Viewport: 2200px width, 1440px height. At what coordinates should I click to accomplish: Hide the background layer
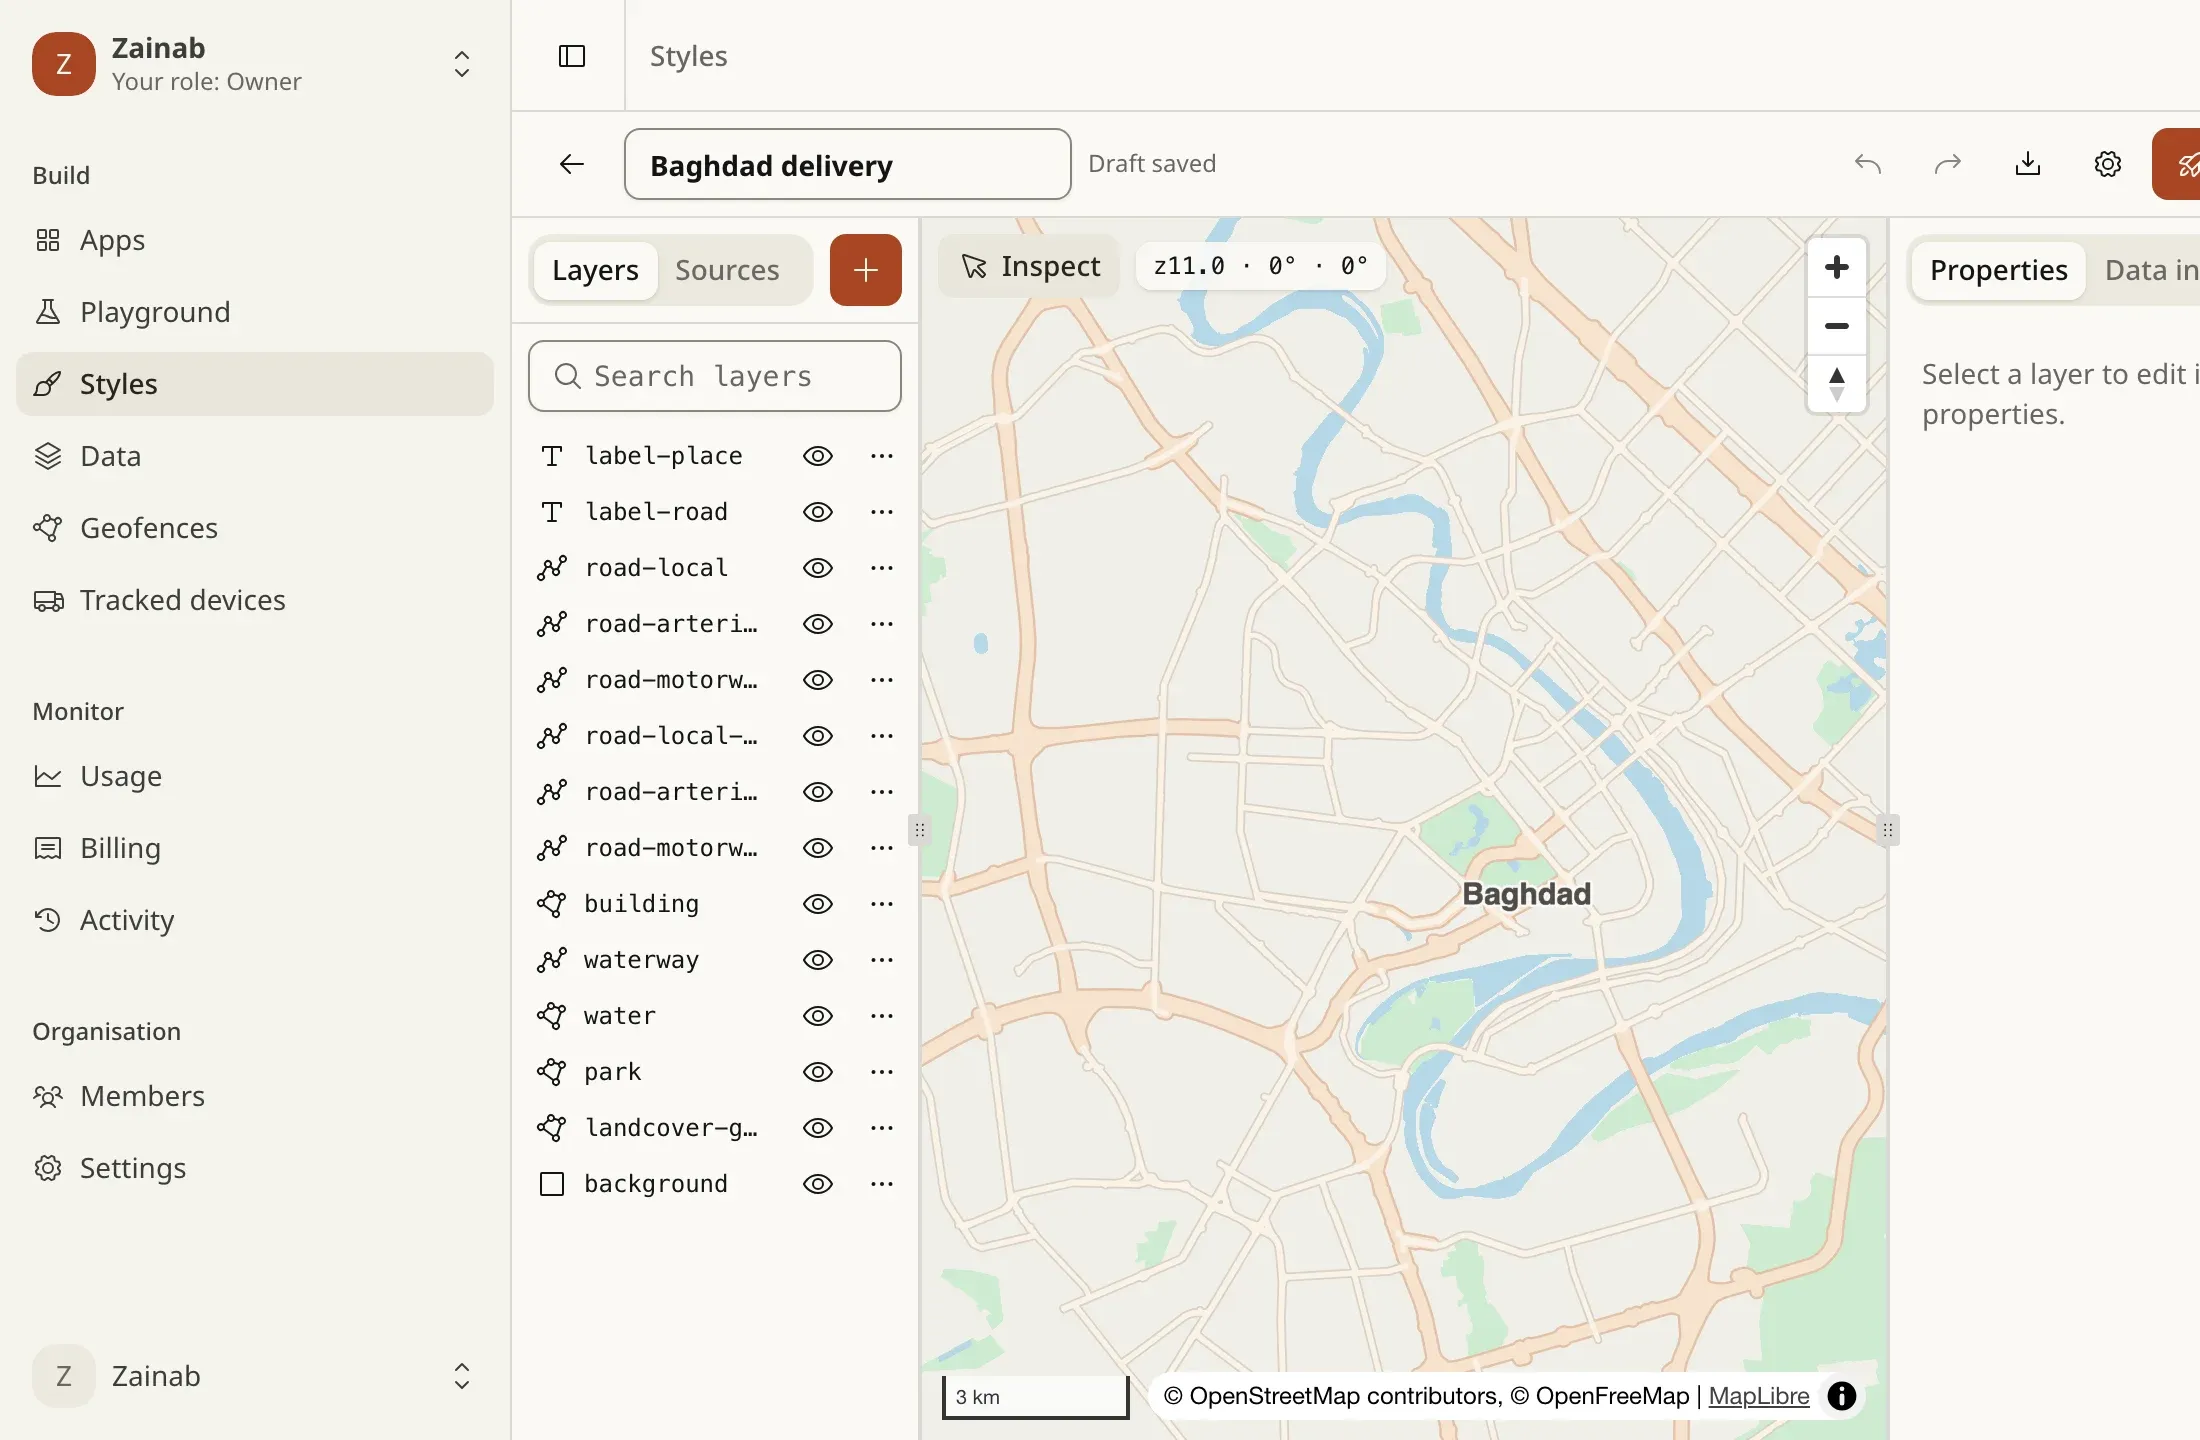[x=817, y=1184]
